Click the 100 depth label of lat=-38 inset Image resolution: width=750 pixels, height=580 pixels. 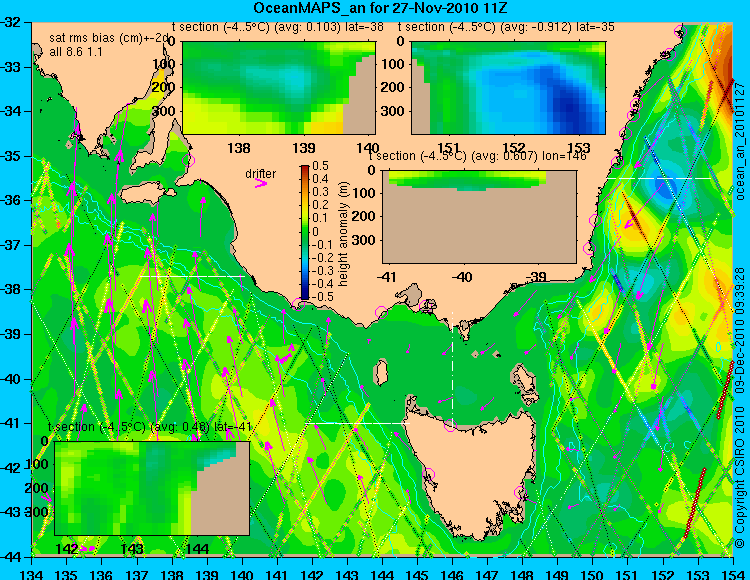165,64
